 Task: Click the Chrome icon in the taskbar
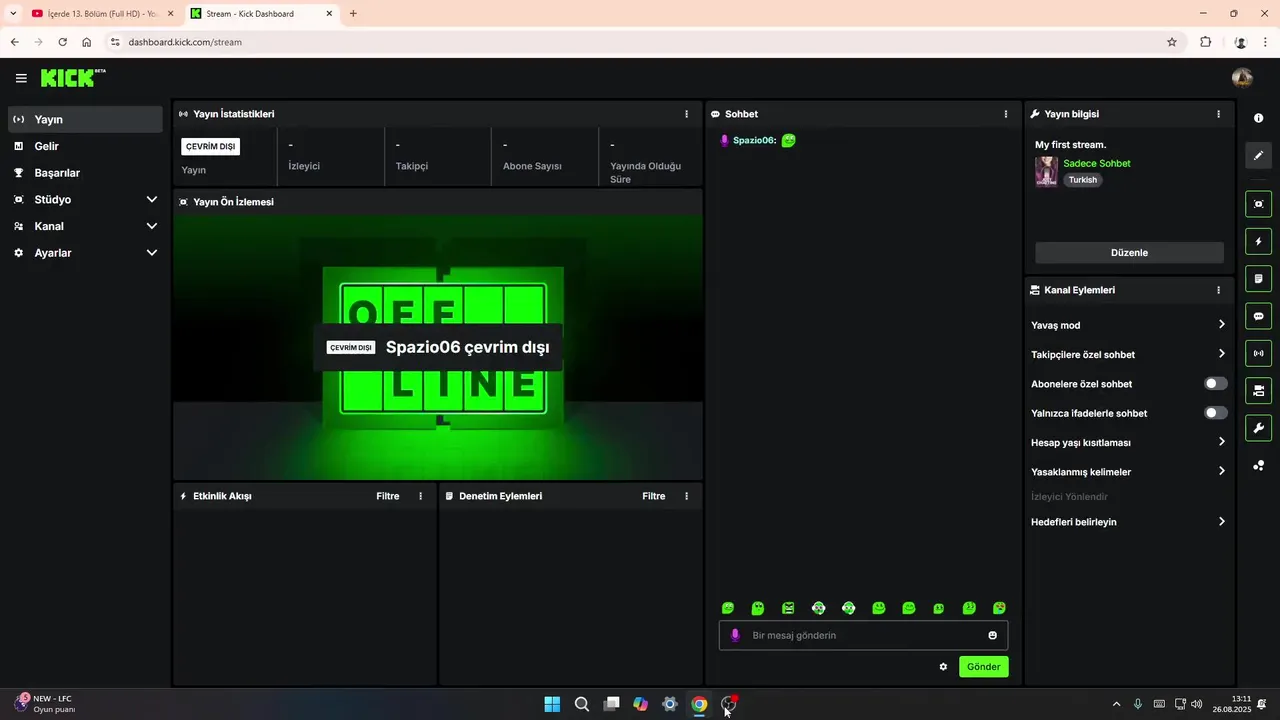click(x=699, y=704)
